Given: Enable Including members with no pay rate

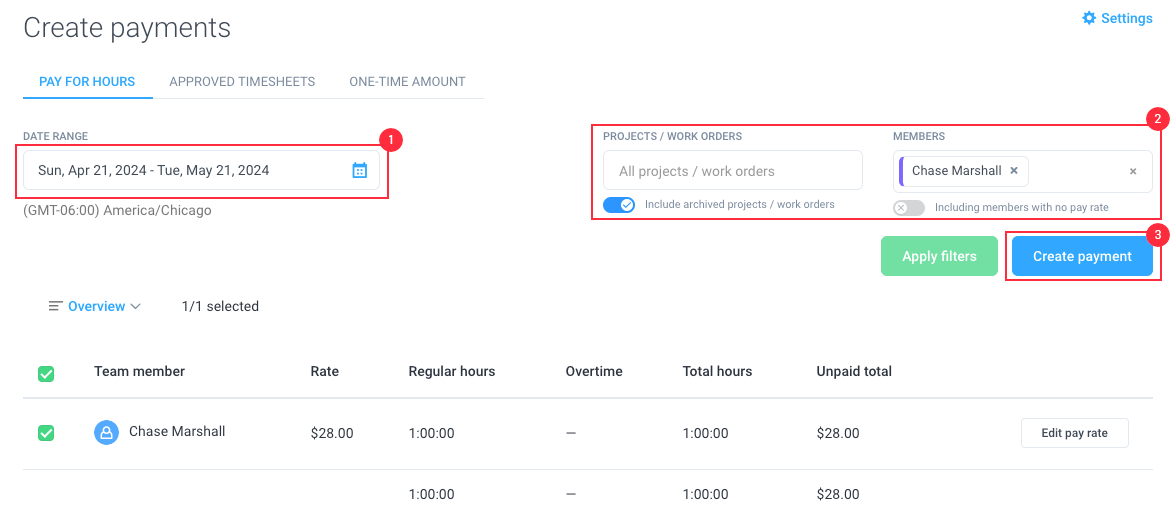Looking at the screenshot, I should (909, 208).
